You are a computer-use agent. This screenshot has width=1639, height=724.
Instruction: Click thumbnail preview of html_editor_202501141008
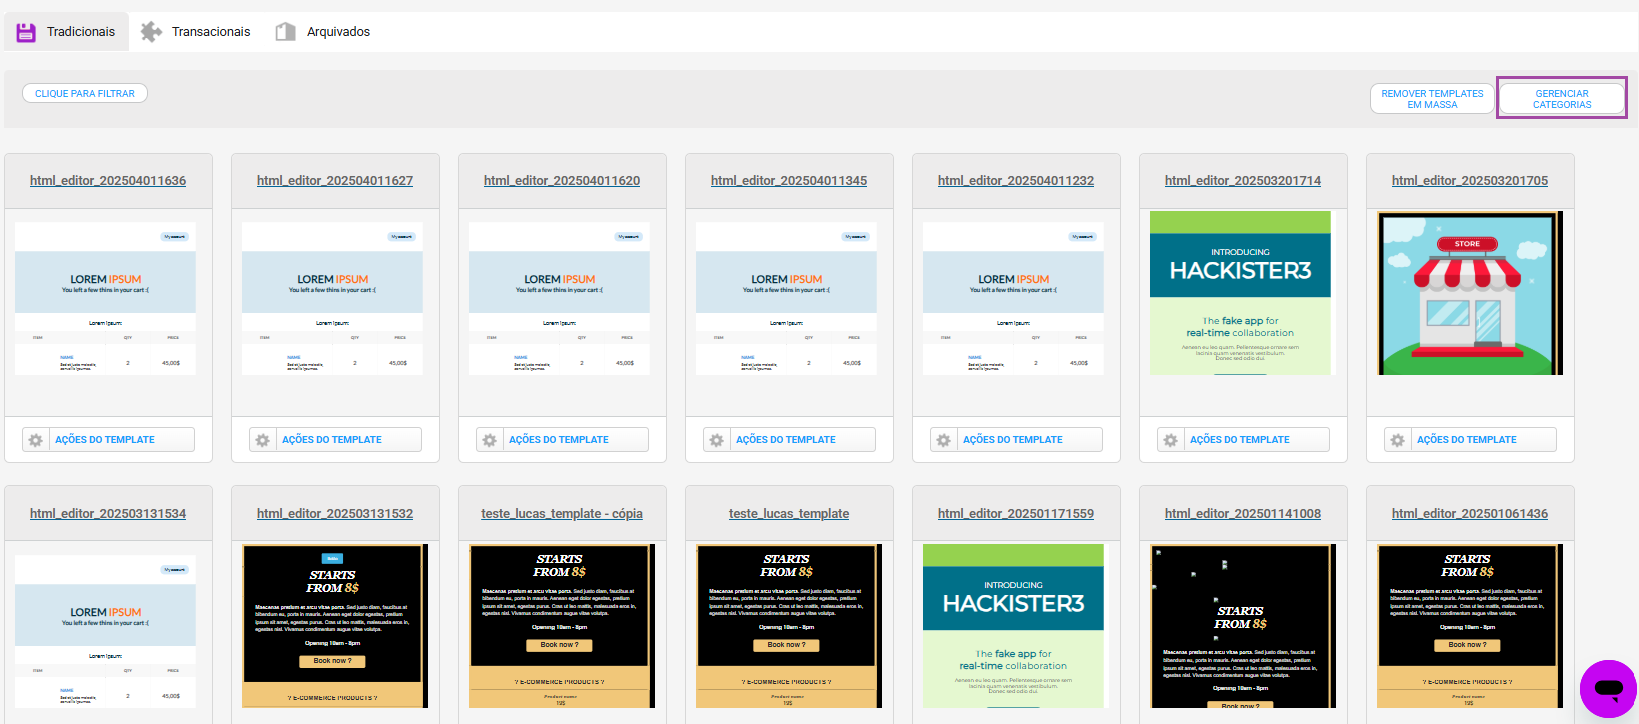click(x=1243, y=626)
